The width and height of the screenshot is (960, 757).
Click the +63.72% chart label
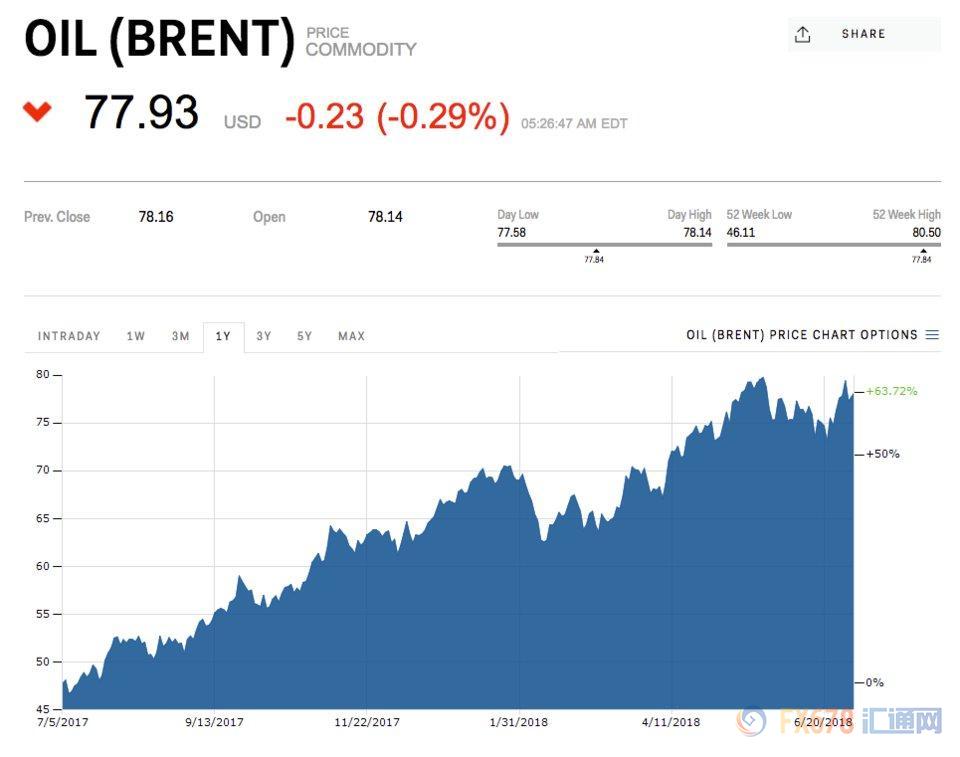click(x=891, y=391)
